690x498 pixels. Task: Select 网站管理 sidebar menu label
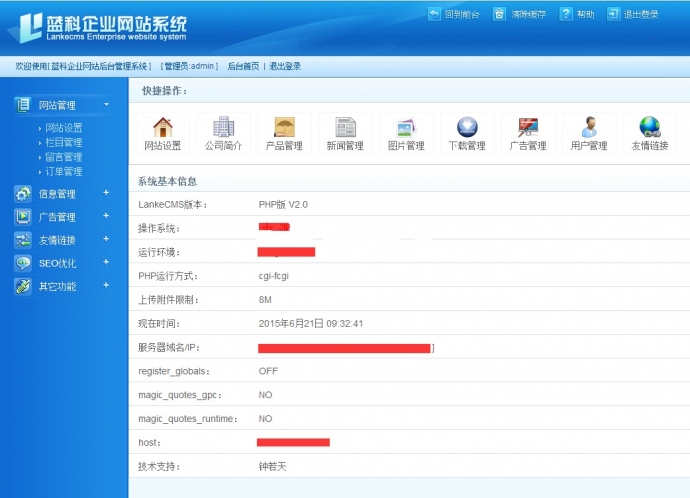pos(57,105)
